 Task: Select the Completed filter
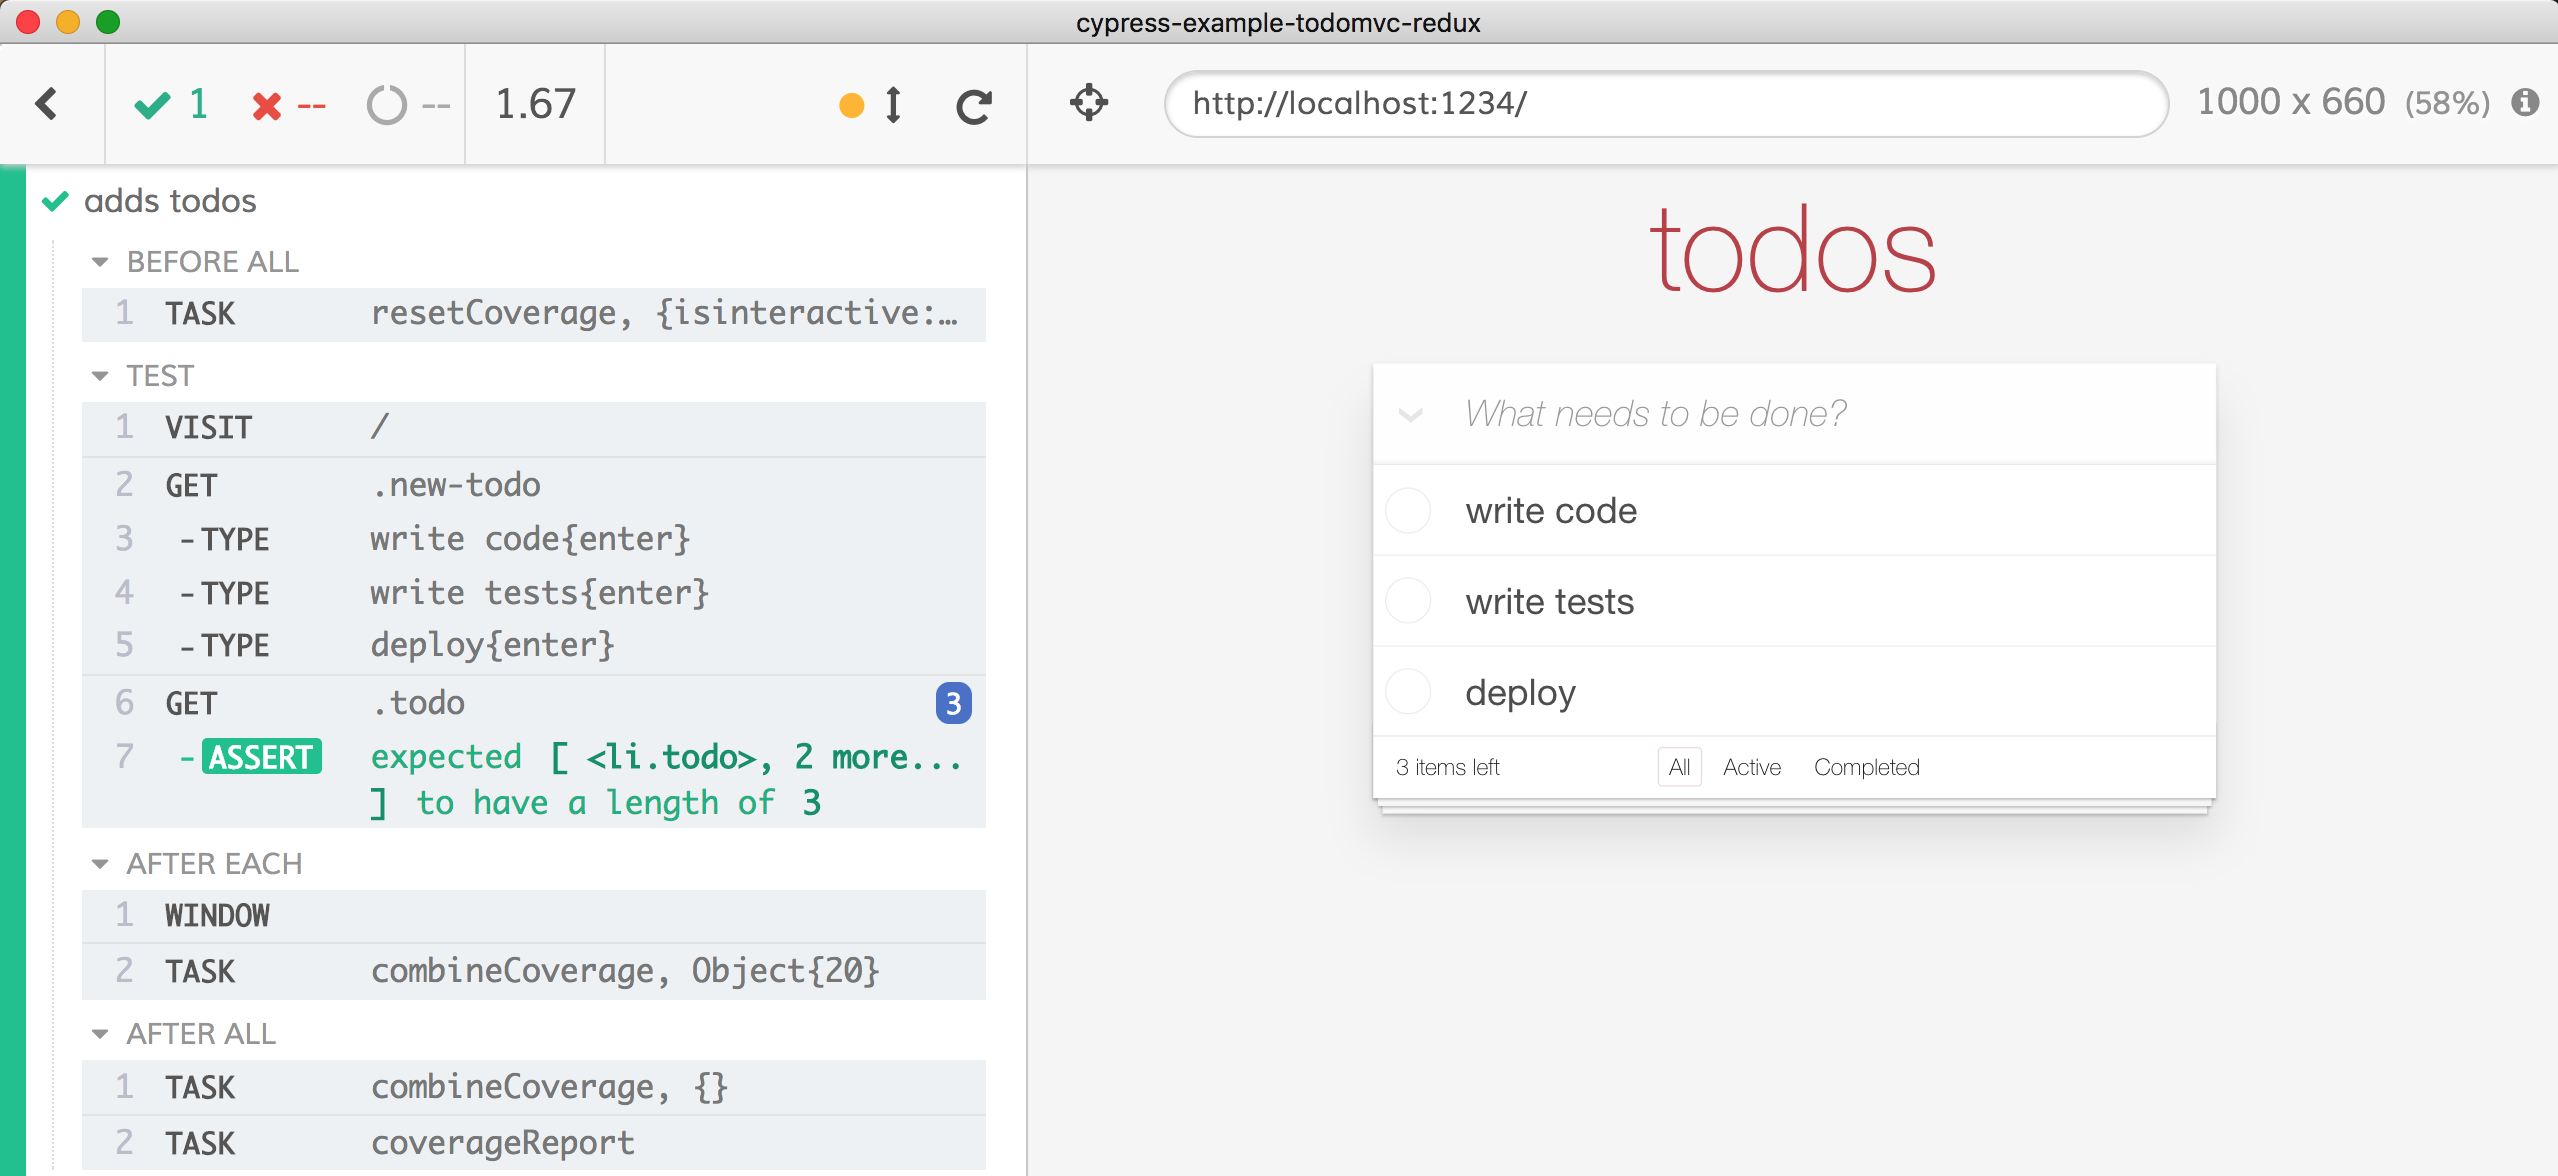click(x=1866, y=767)
